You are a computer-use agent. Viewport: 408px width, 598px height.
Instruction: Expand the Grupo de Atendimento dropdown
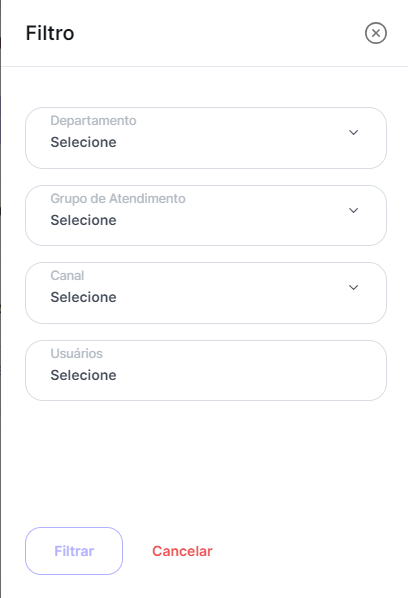(206, 215)
